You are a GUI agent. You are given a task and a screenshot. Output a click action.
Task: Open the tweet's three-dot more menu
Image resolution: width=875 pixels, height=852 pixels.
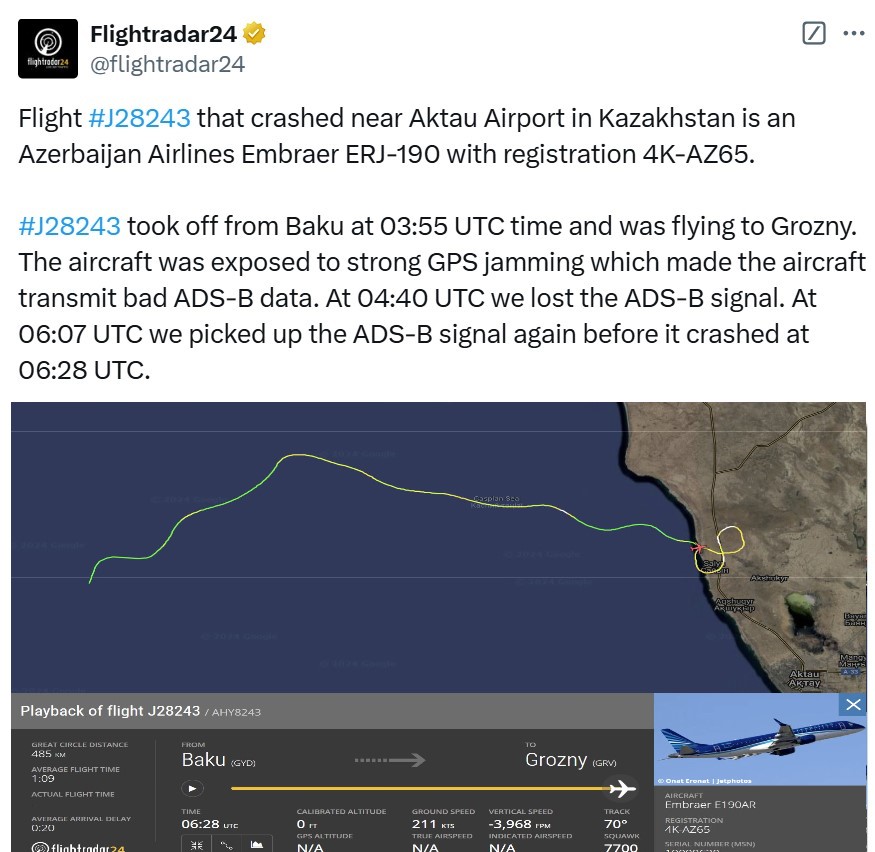pos(853,33)
